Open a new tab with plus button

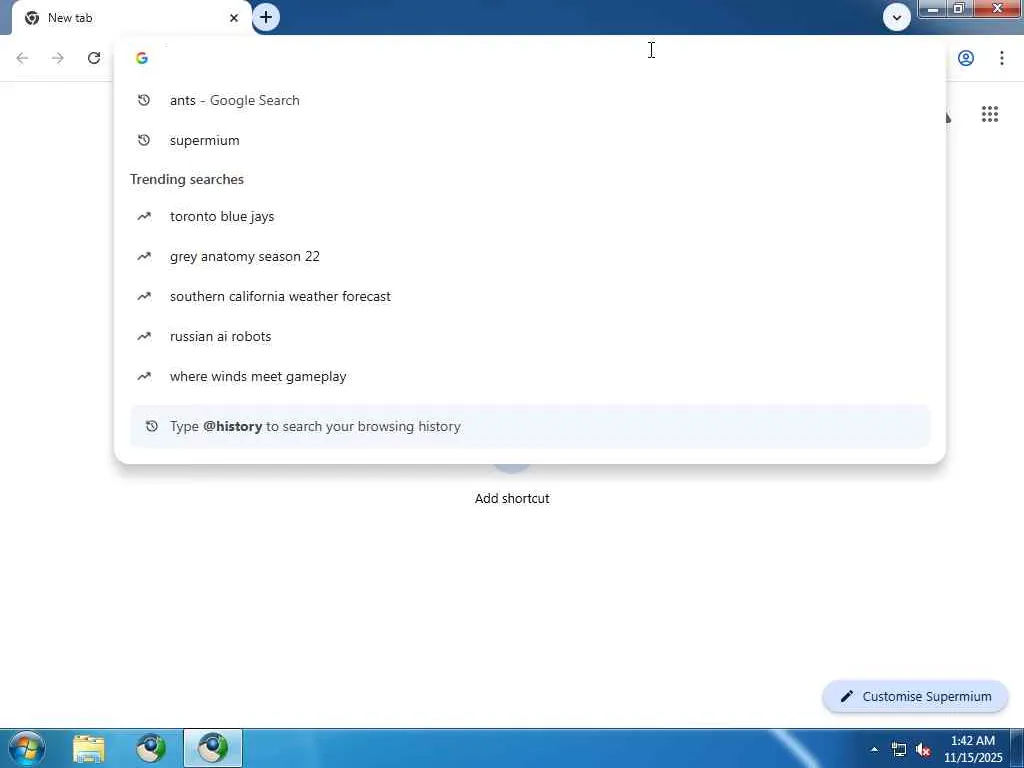(266, 18)
